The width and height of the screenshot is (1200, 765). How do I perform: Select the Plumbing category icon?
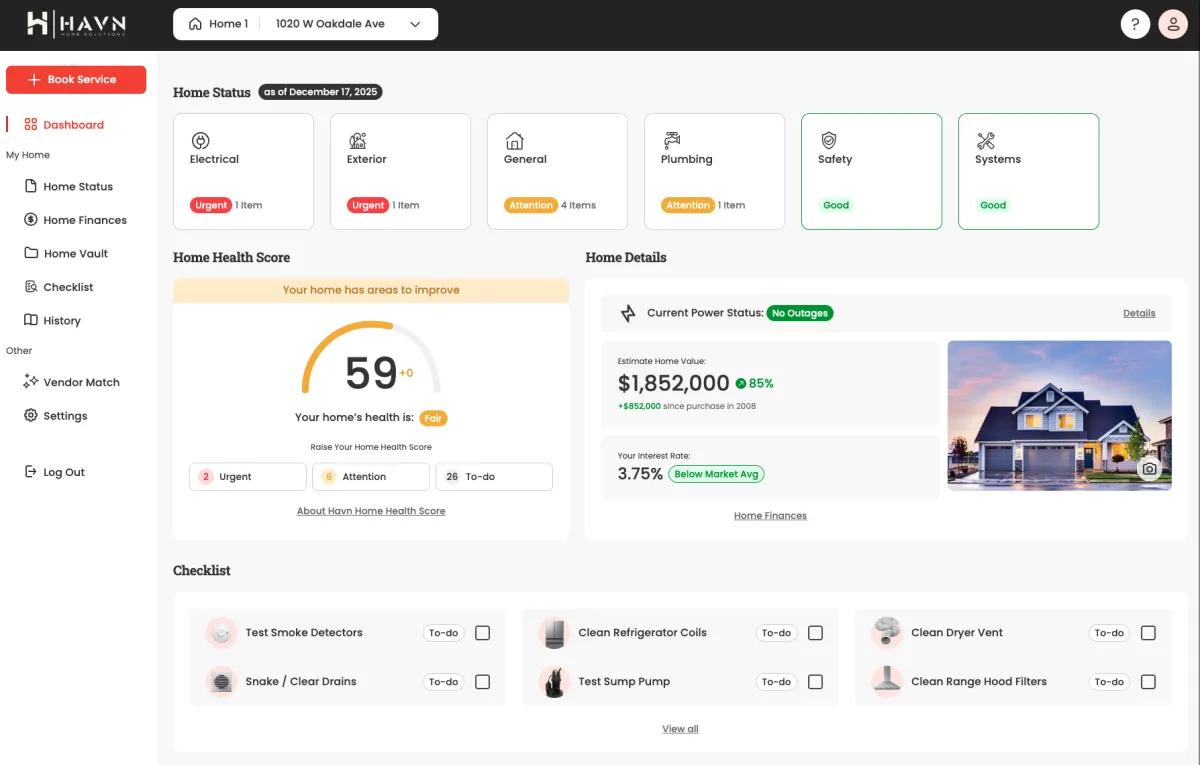click(672, 141)
